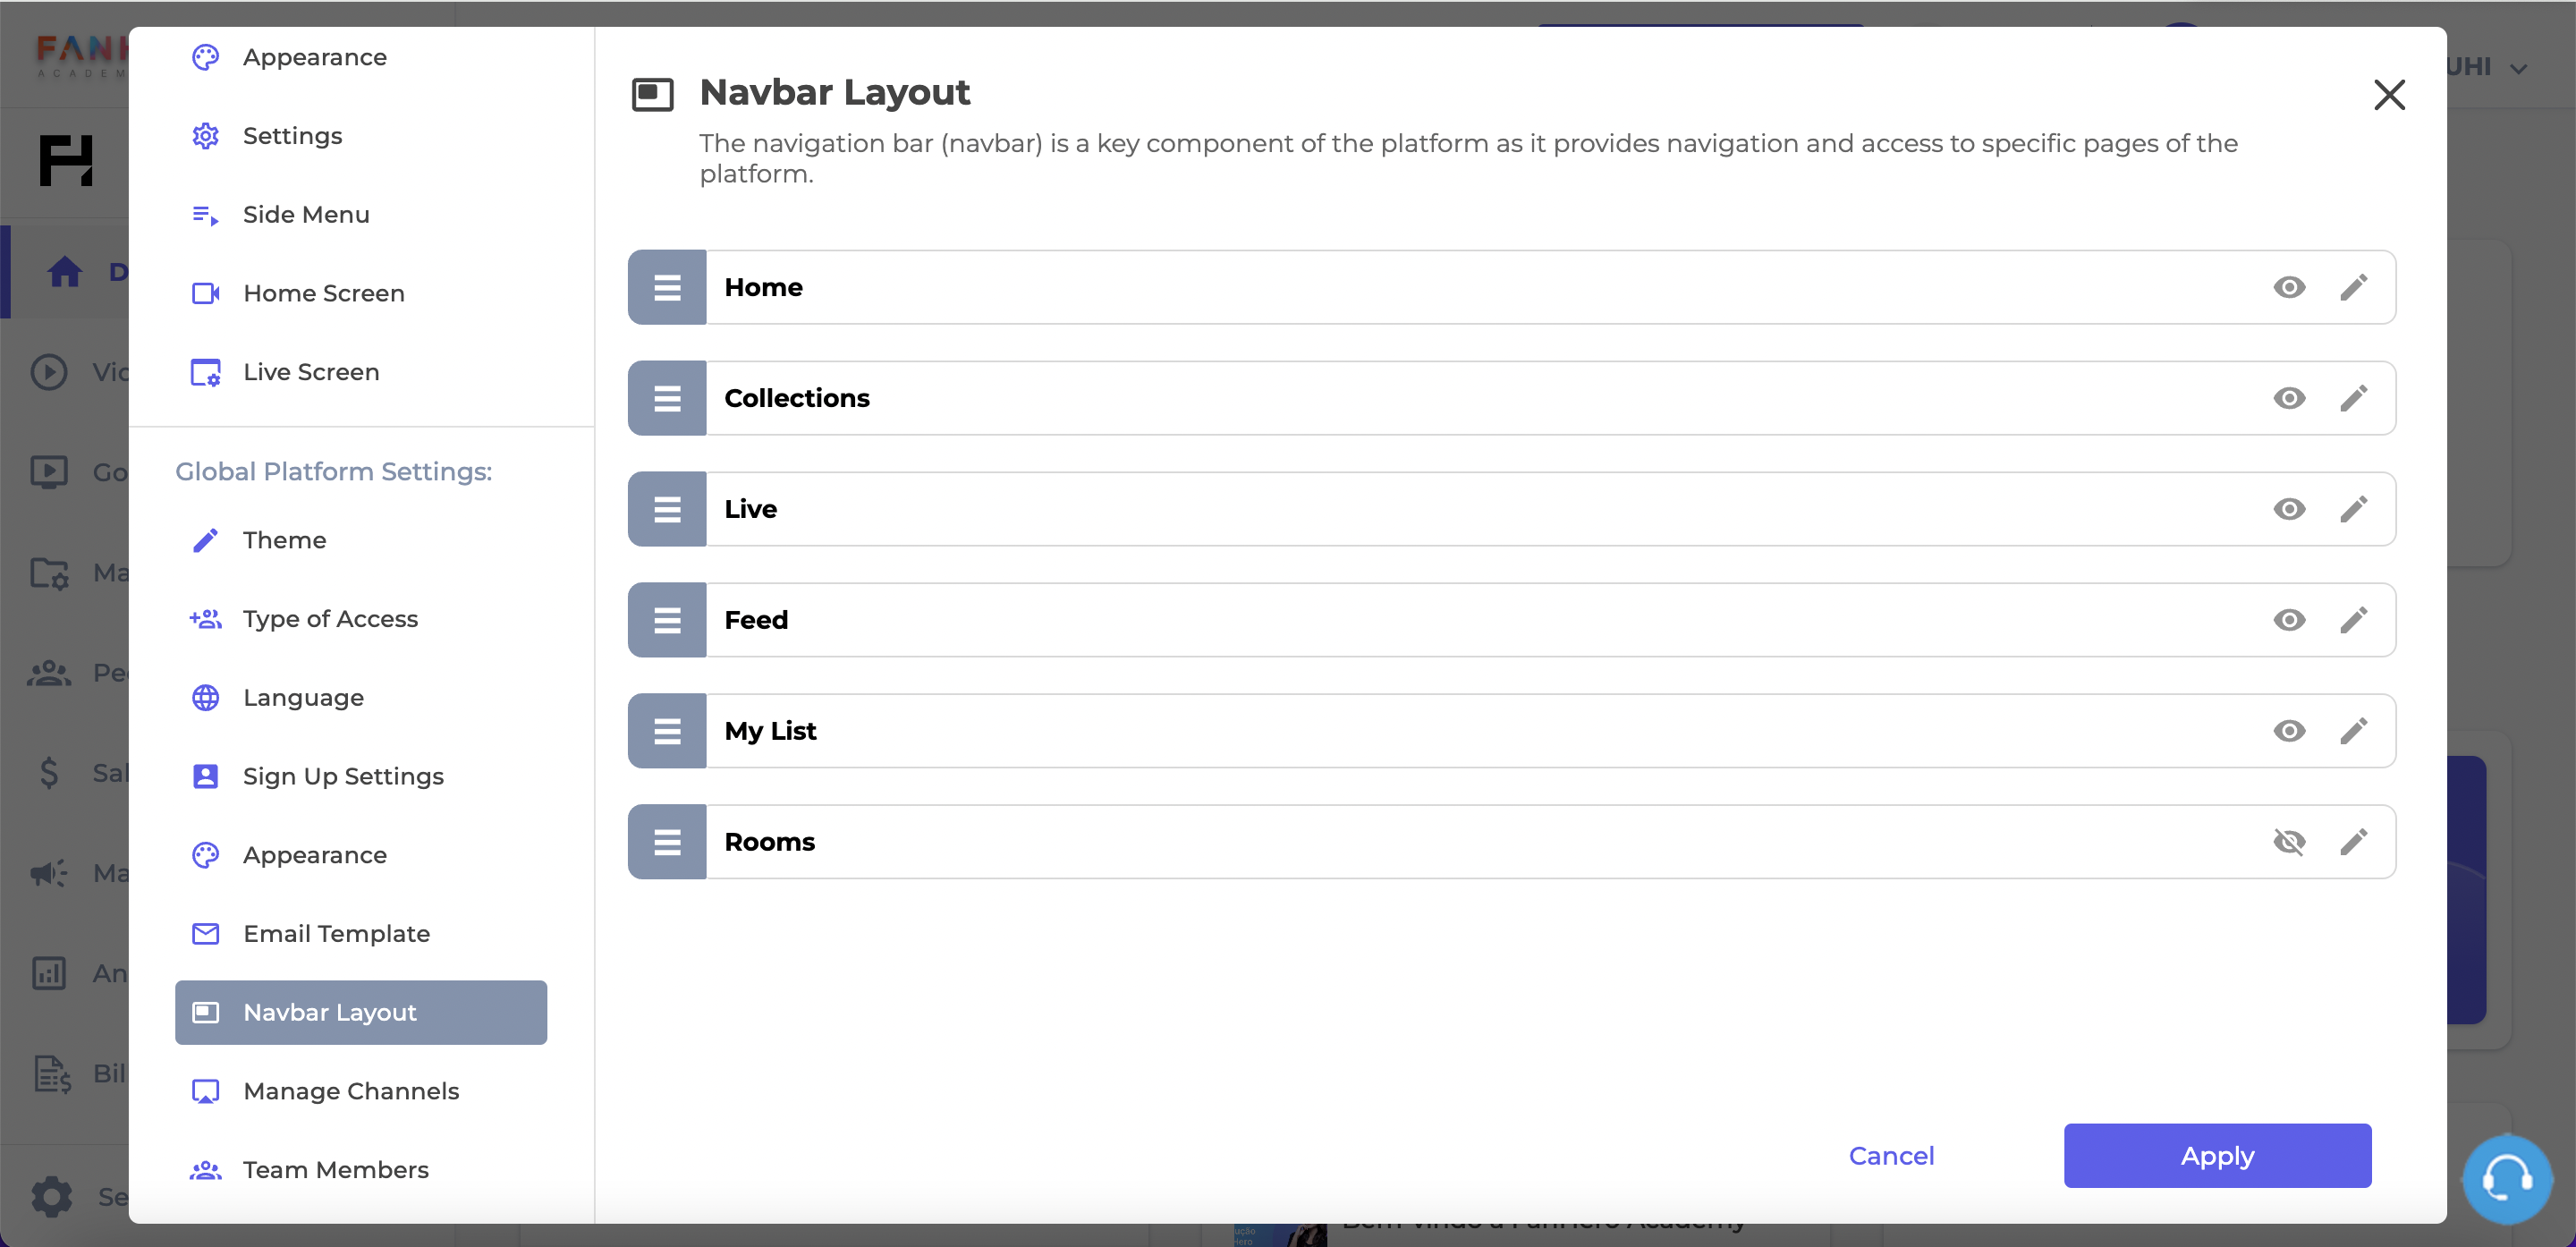Image resolution: width=2576 pixels, height=1247 pixels.
Task: Click the Apply button to save changes
Action: [2218, 1155]
